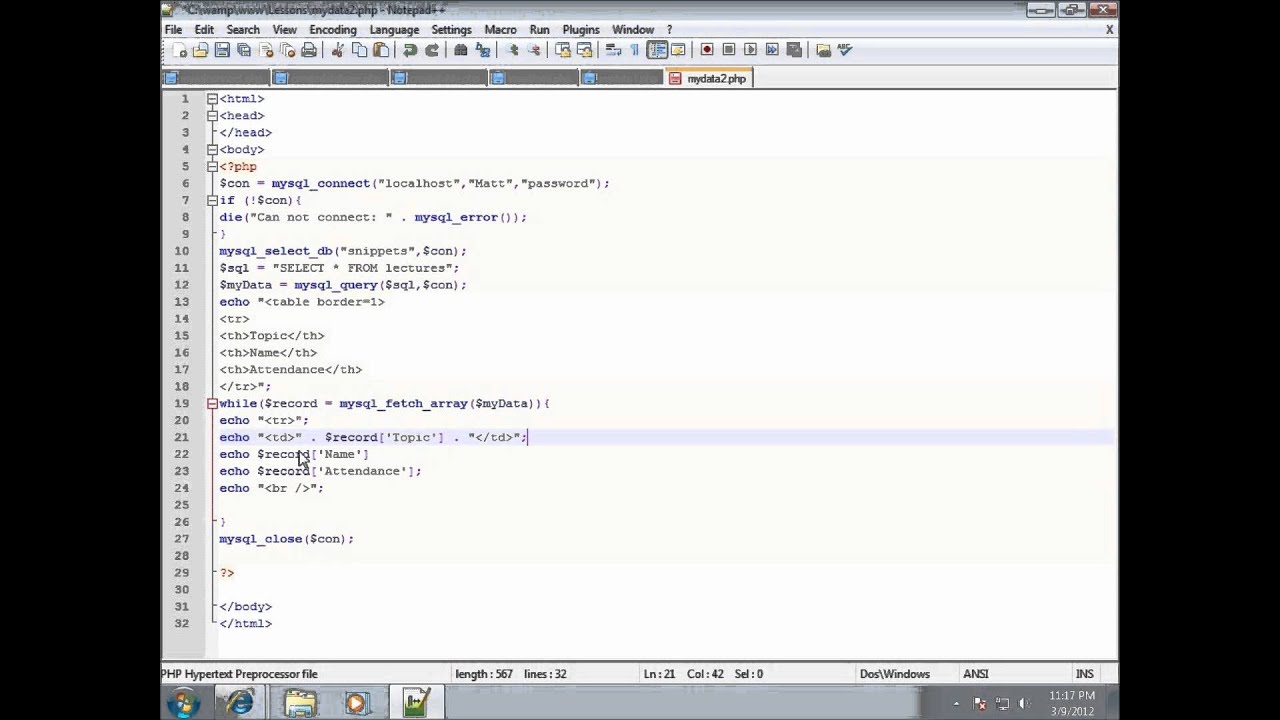
Task: Collapse the while loop fold on line 19
Action: pos(212,403)
